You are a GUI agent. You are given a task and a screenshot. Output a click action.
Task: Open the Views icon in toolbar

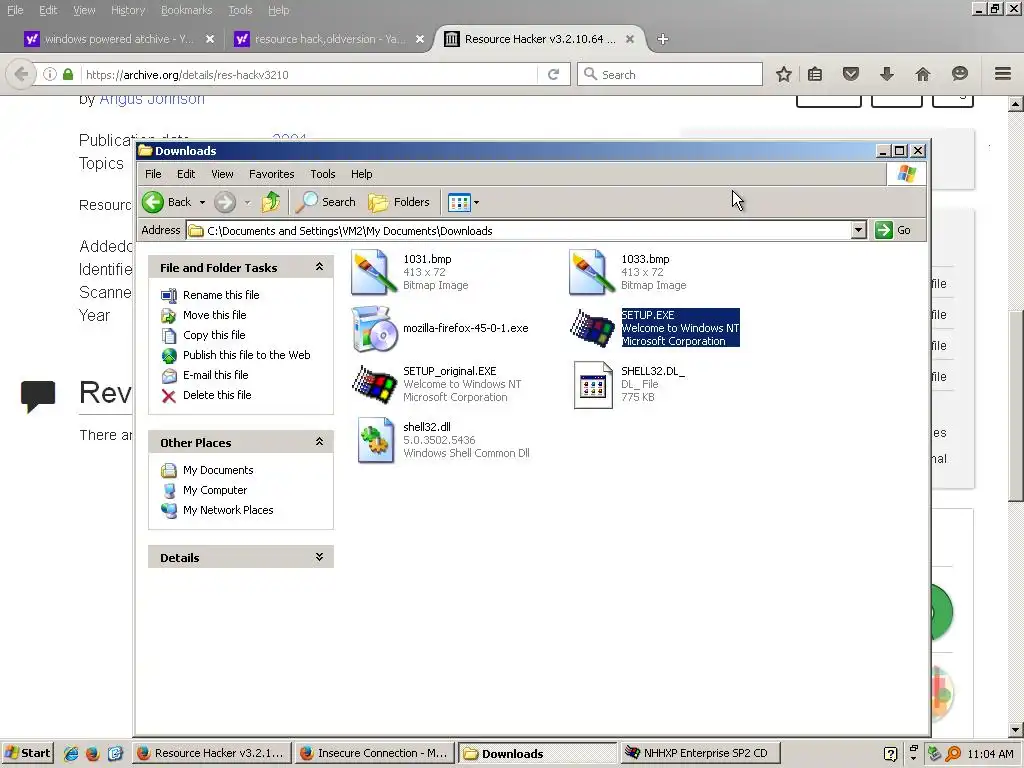tap(459, 202)
